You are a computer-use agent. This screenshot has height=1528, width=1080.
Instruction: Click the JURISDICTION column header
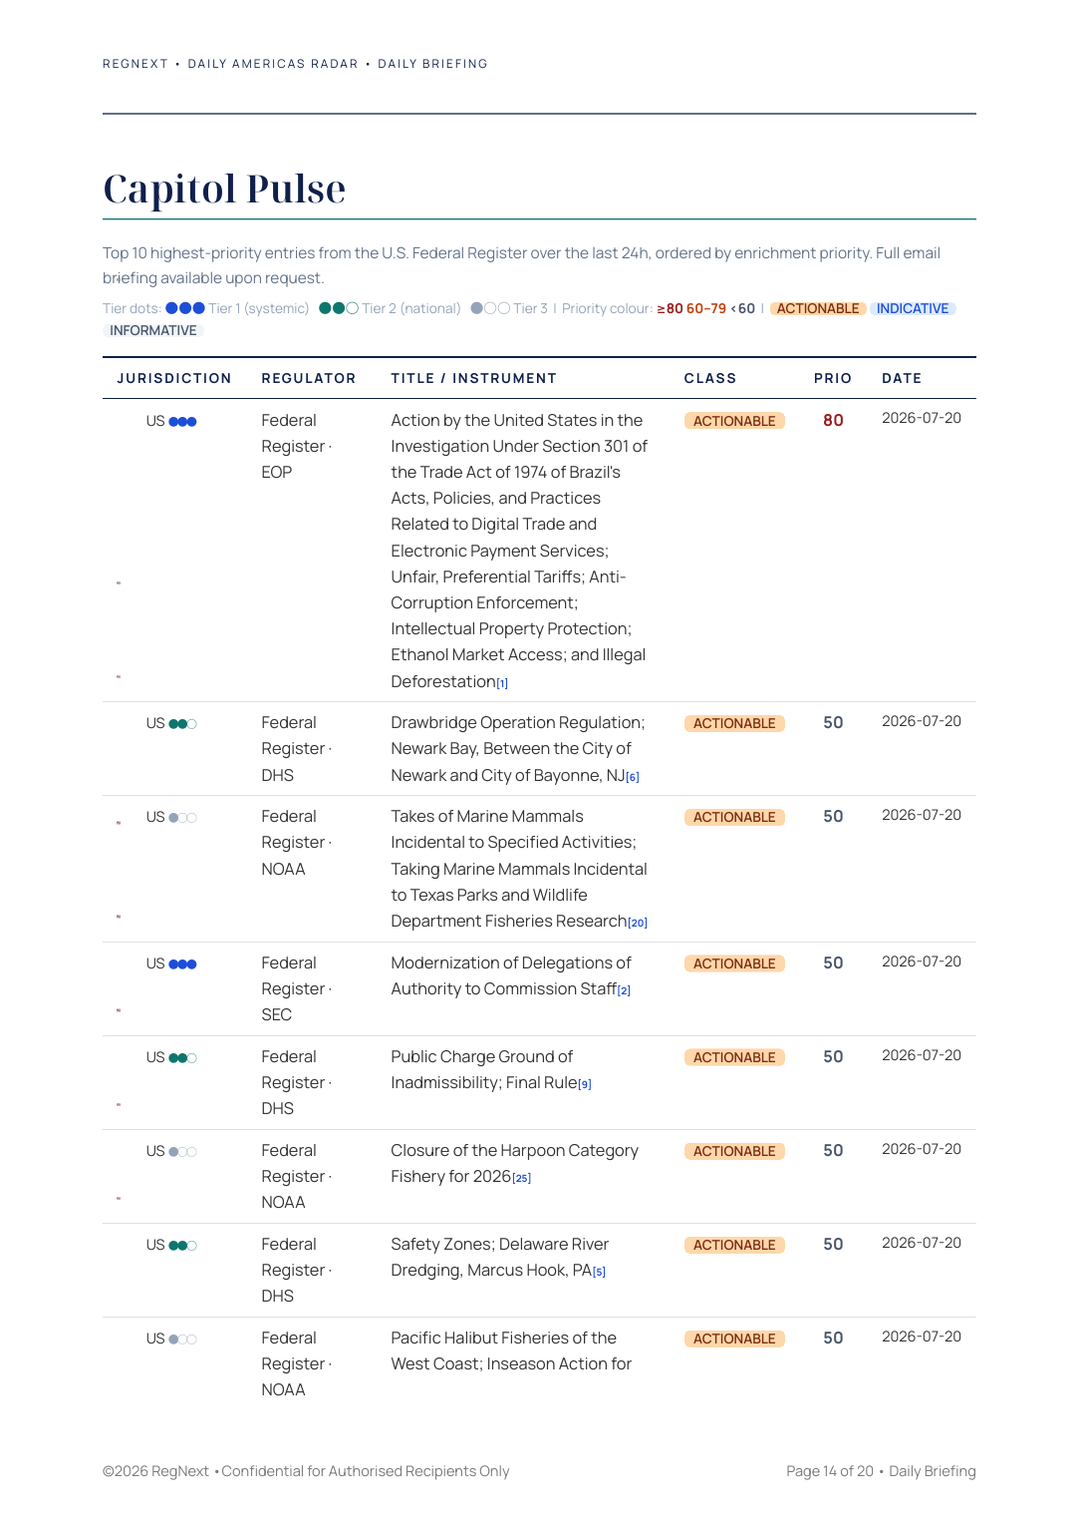tap(174, 378)
